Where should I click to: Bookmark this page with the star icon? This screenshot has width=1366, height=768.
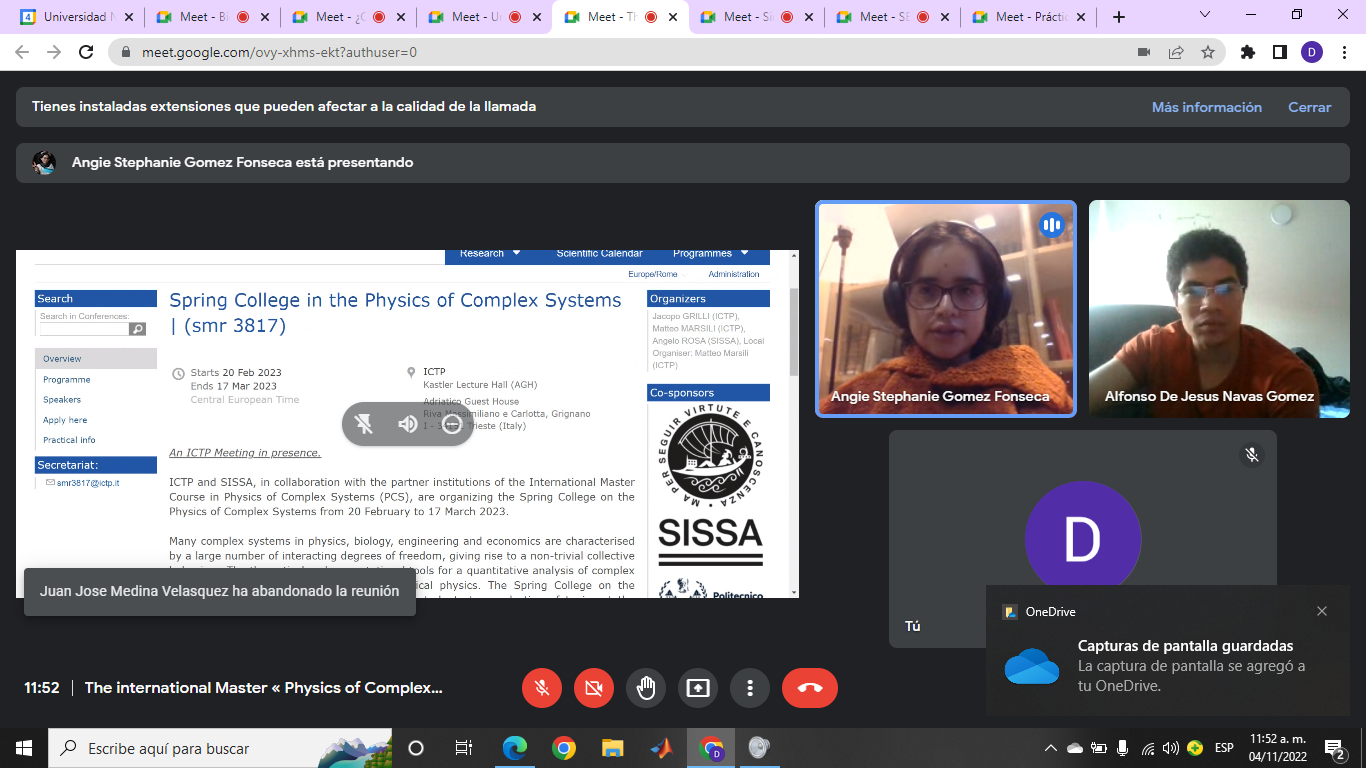tap(1208, 52)
